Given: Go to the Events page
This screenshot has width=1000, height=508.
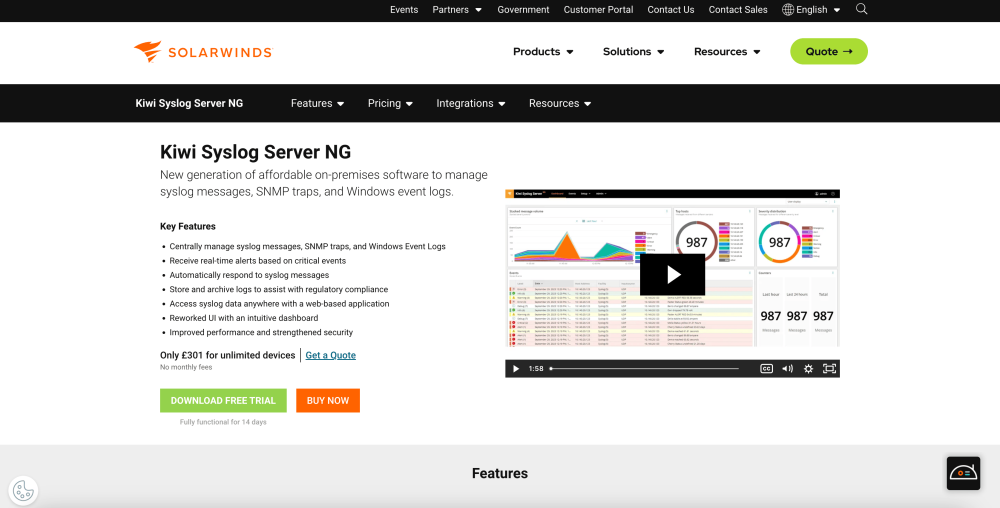Looking at the screenshot, I should pyautogui.click(x=404, y=10).
